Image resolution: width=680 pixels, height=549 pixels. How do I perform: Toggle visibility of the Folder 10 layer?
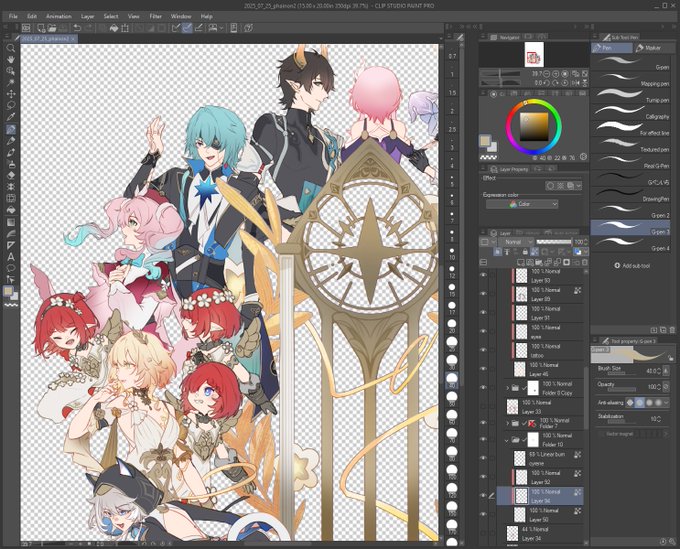pos(483,439)
